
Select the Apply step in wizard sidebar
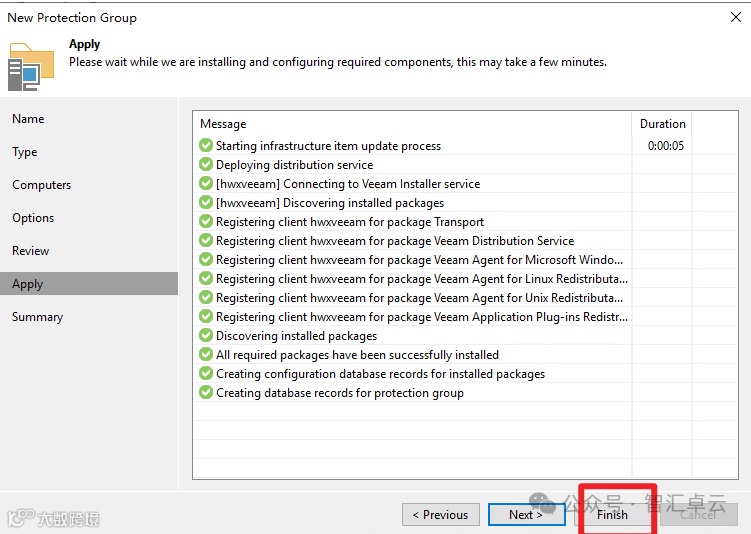pos(89,284)
